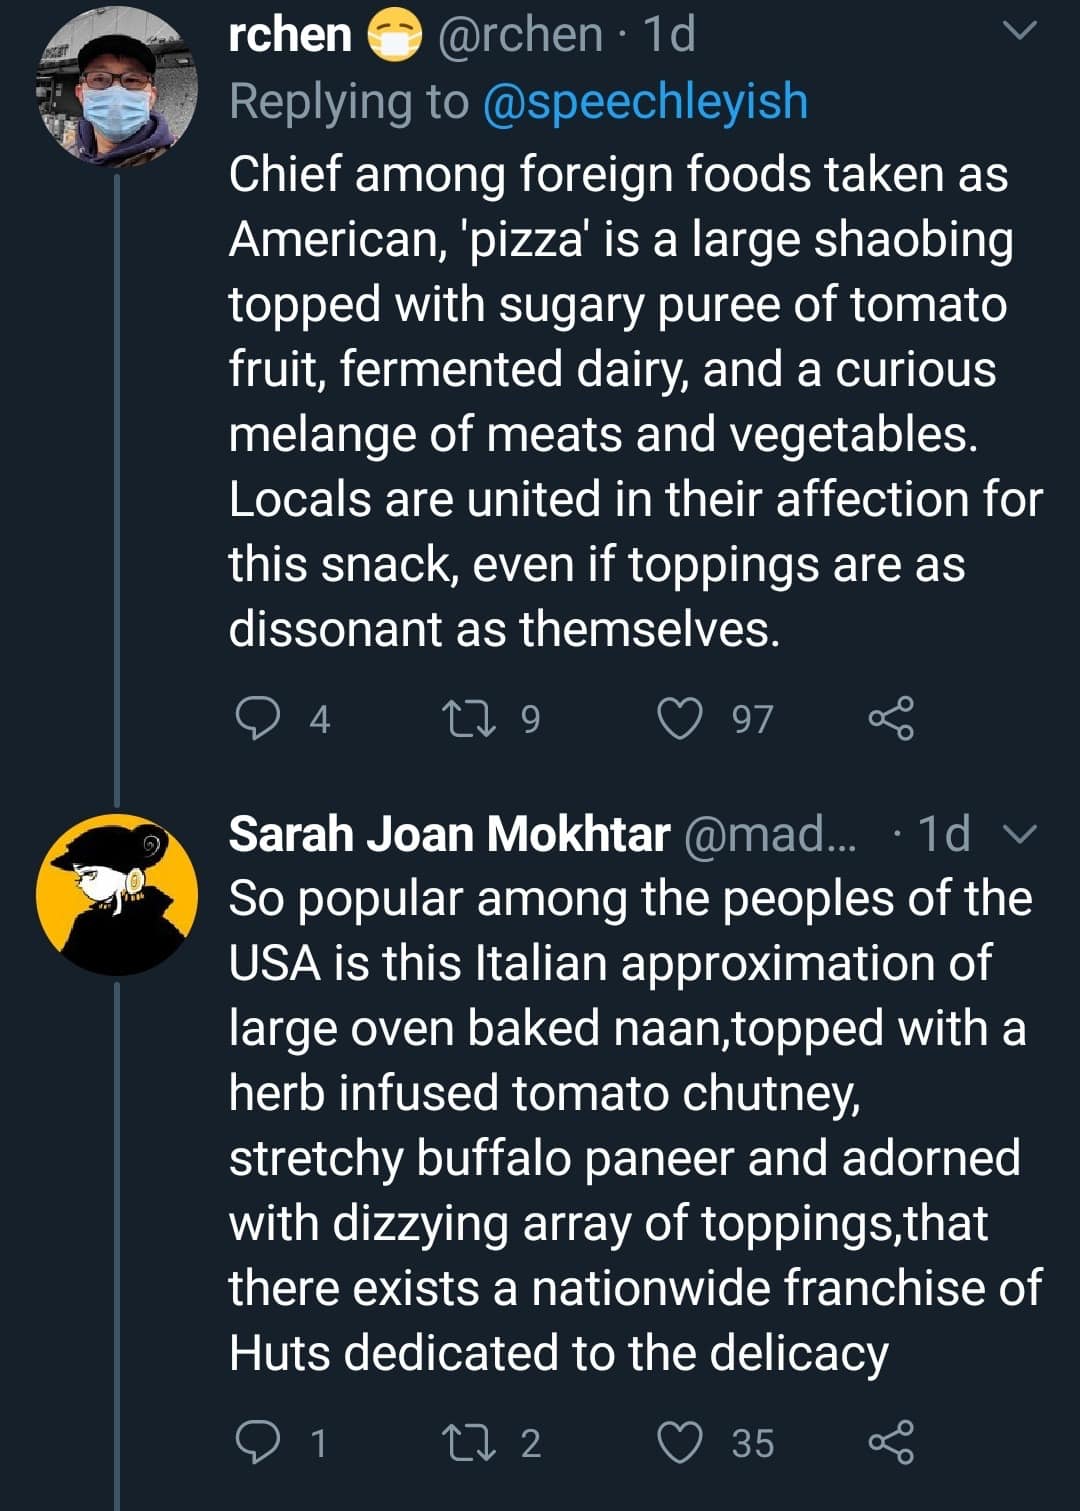Like Sarah Joan Mokhtar's tweet
This screenshot has width=1080, height=1511.
[680, 1442]
